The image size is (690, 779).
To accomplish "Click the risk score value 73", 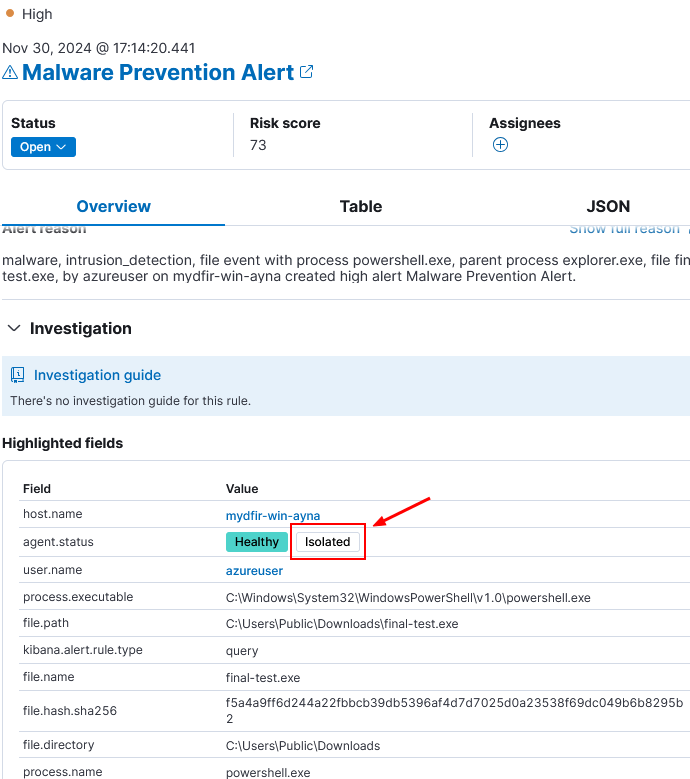I will (258, 145).
